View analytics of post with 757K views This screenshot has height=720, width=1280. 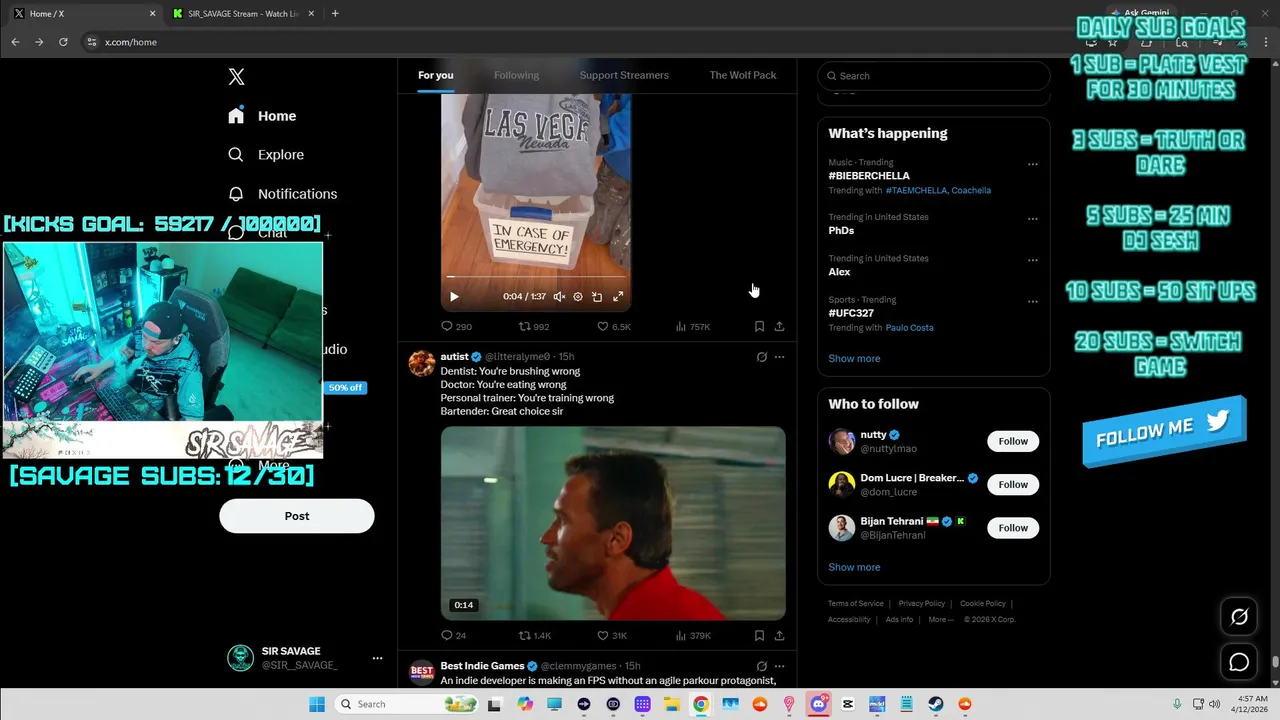coord(693,326)
